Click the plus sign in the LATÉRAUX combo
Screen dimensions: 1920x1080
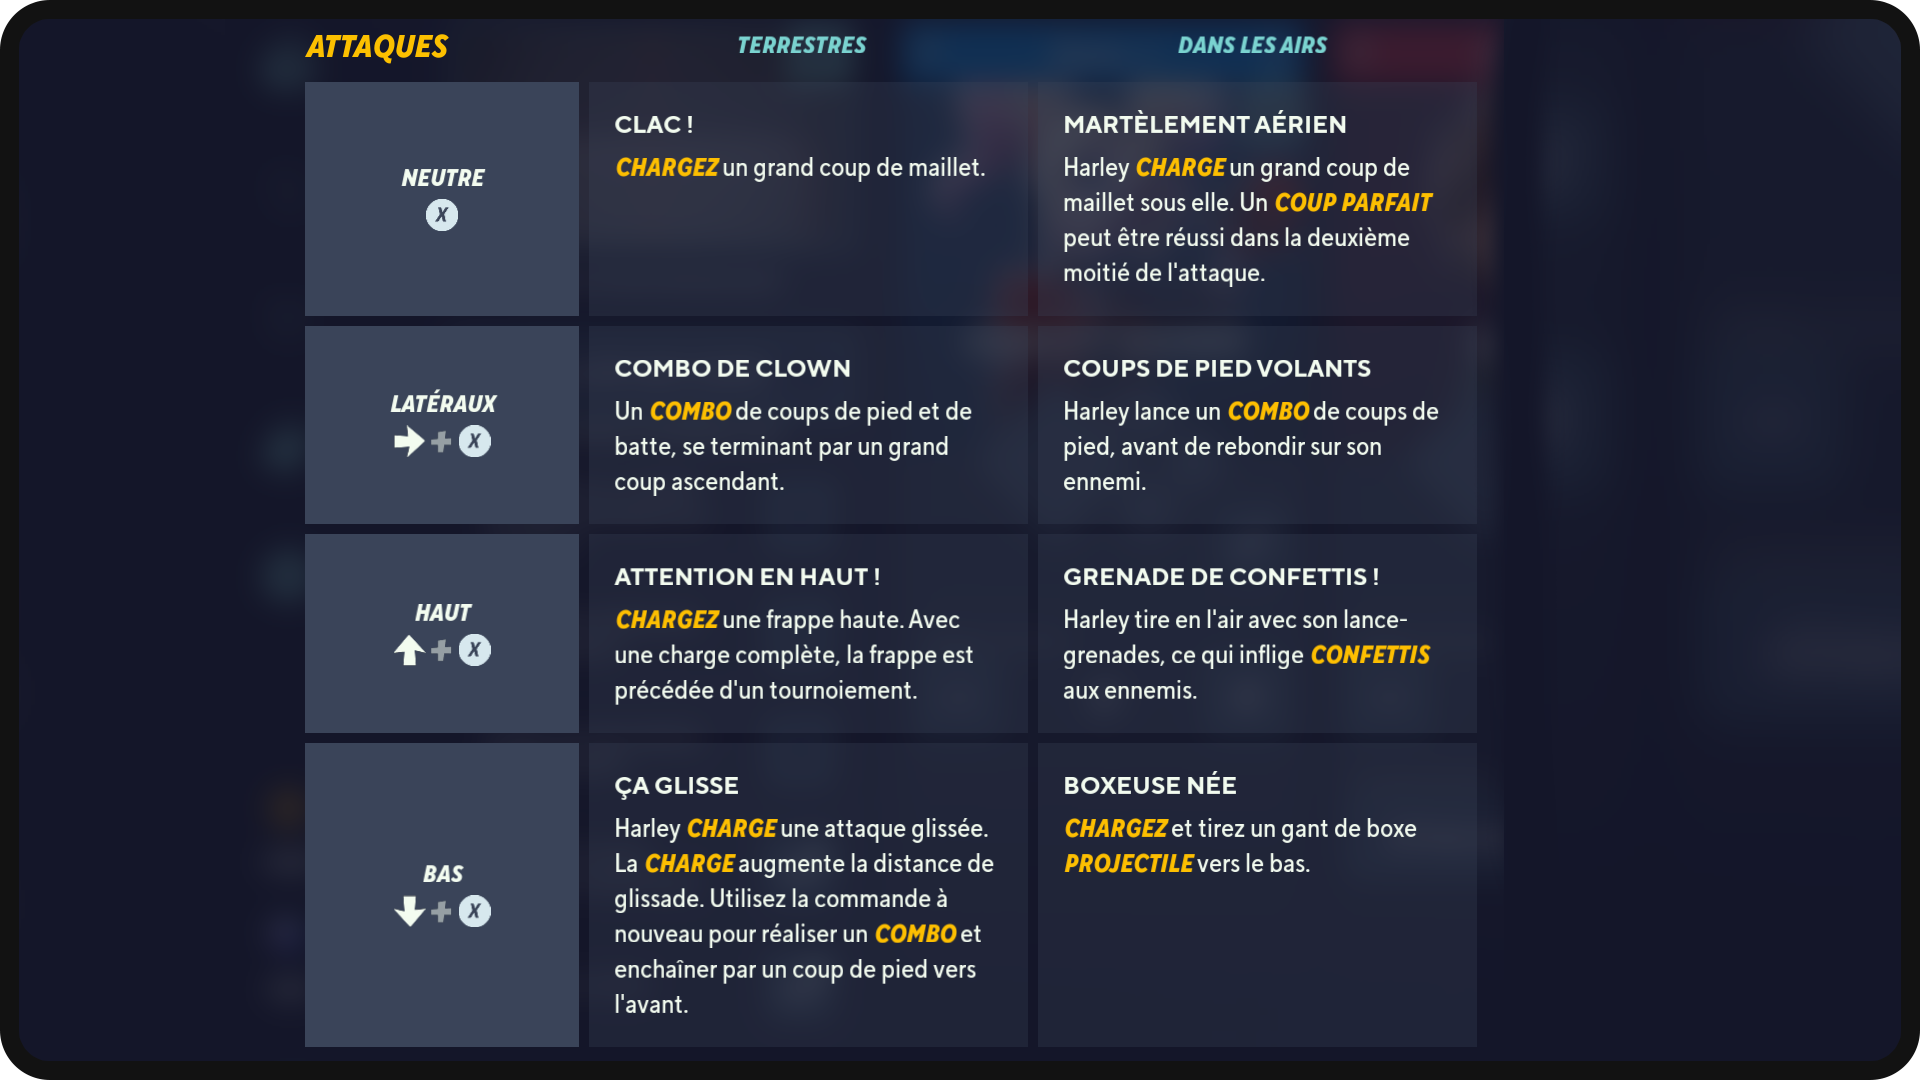click(441, 441)
